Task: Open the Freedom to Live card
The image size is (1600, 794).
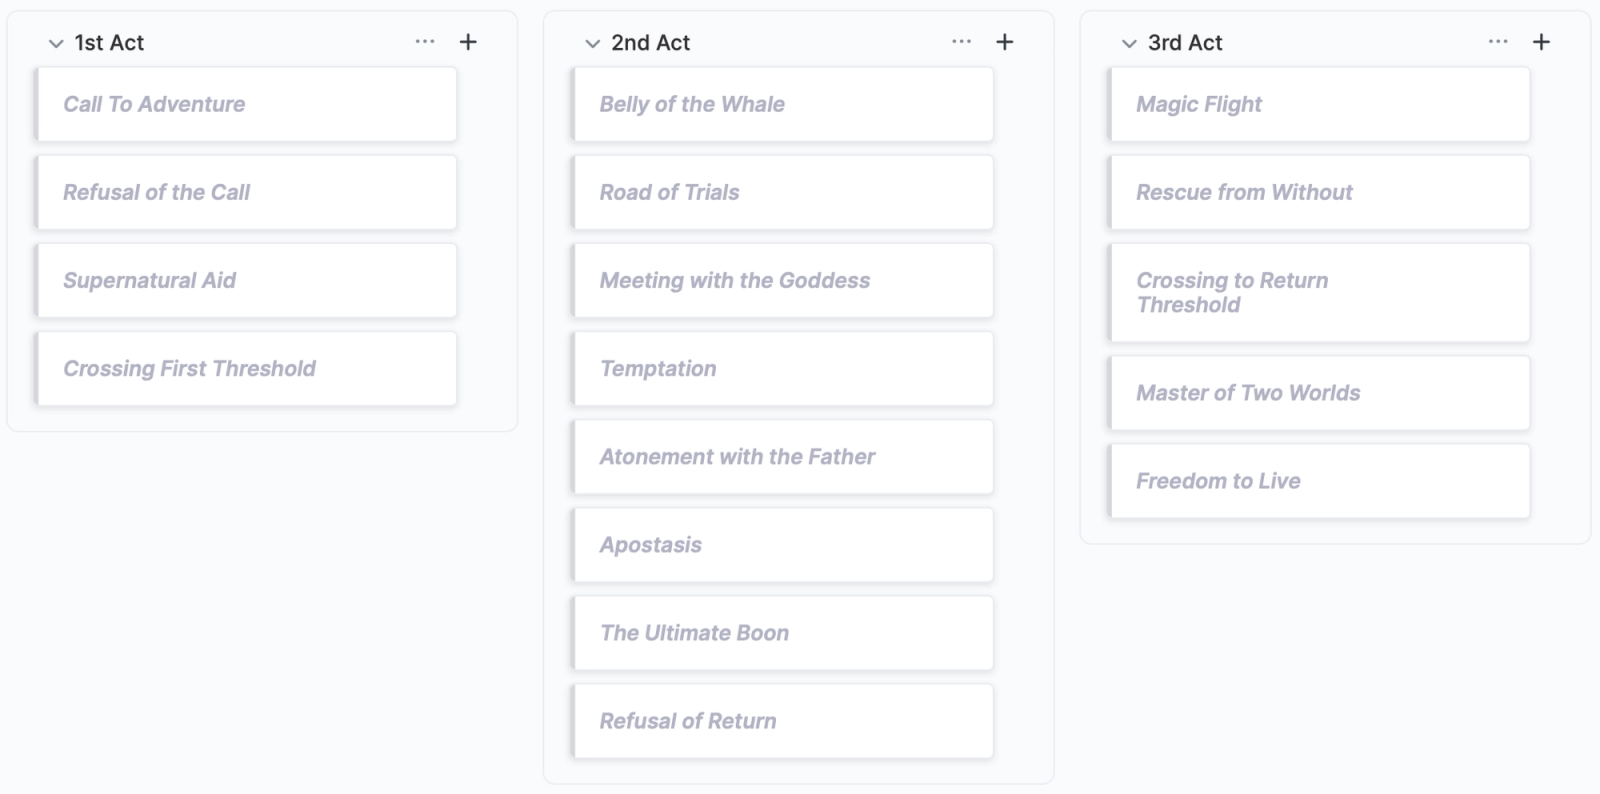Action: [1319, 481]
